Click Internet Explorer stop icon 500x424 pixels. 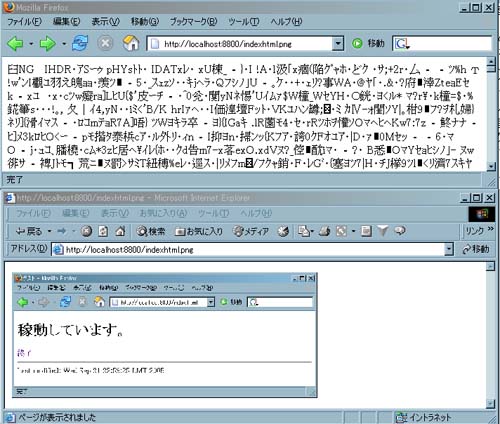(x=87, y=231)
